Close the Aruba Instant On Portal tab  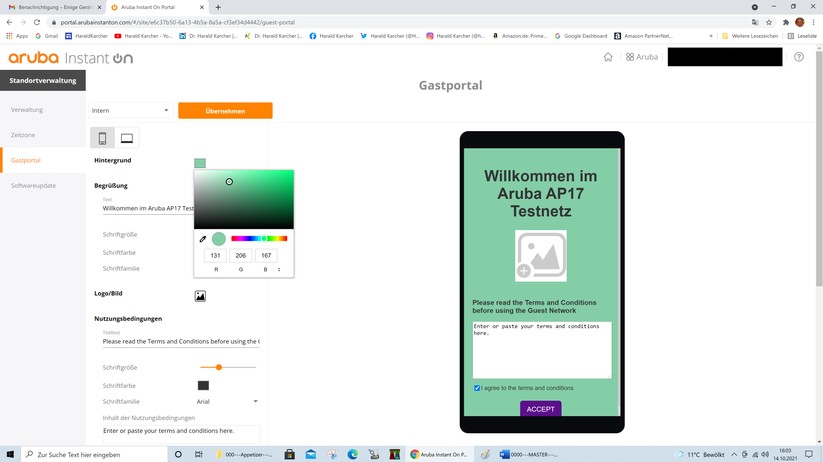click(202, 7)
